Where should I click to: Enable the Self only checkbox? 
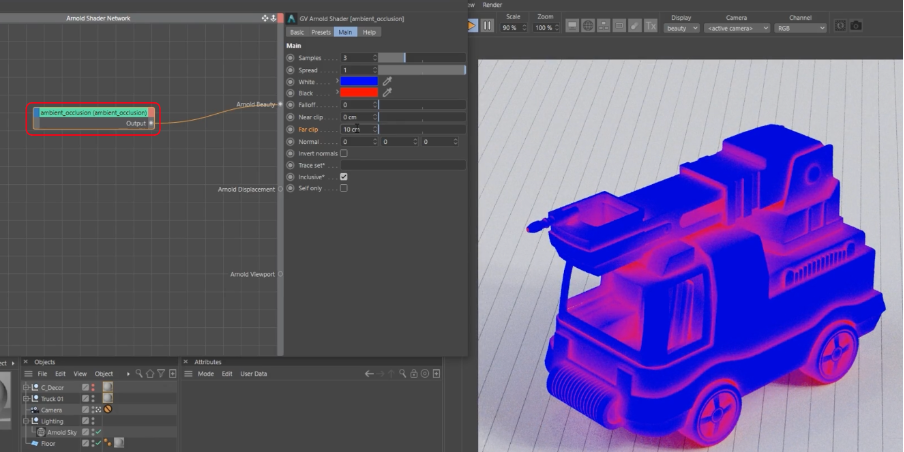[x=344, y=188]
